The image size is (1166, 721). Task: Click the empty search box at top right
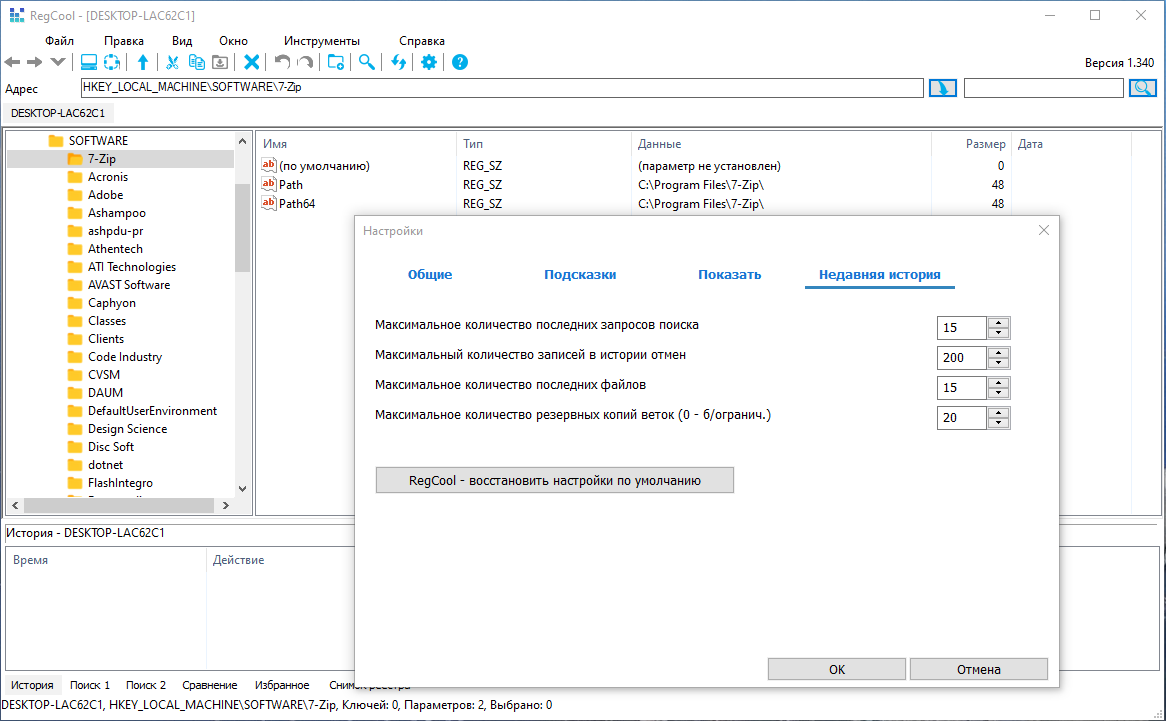coord(1043,88)
